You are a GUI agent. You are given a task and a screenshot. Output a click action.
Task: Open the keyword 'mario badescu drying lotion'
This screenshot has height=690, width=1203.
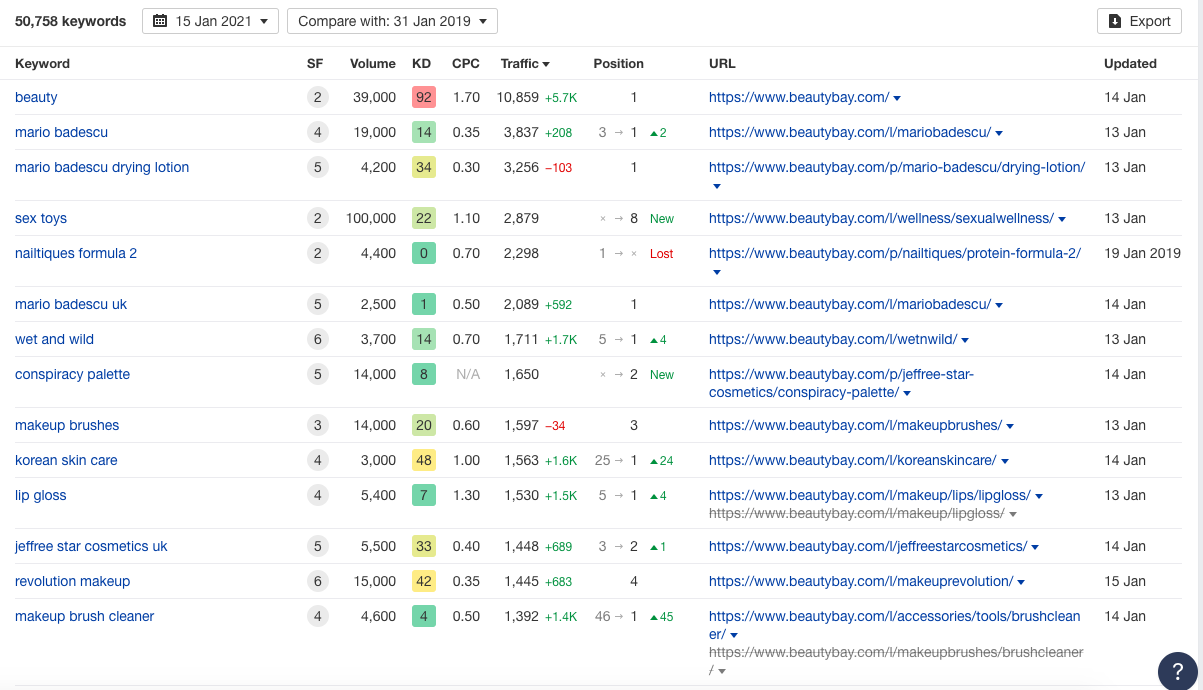pyautogui.click(x=102, y=167)
